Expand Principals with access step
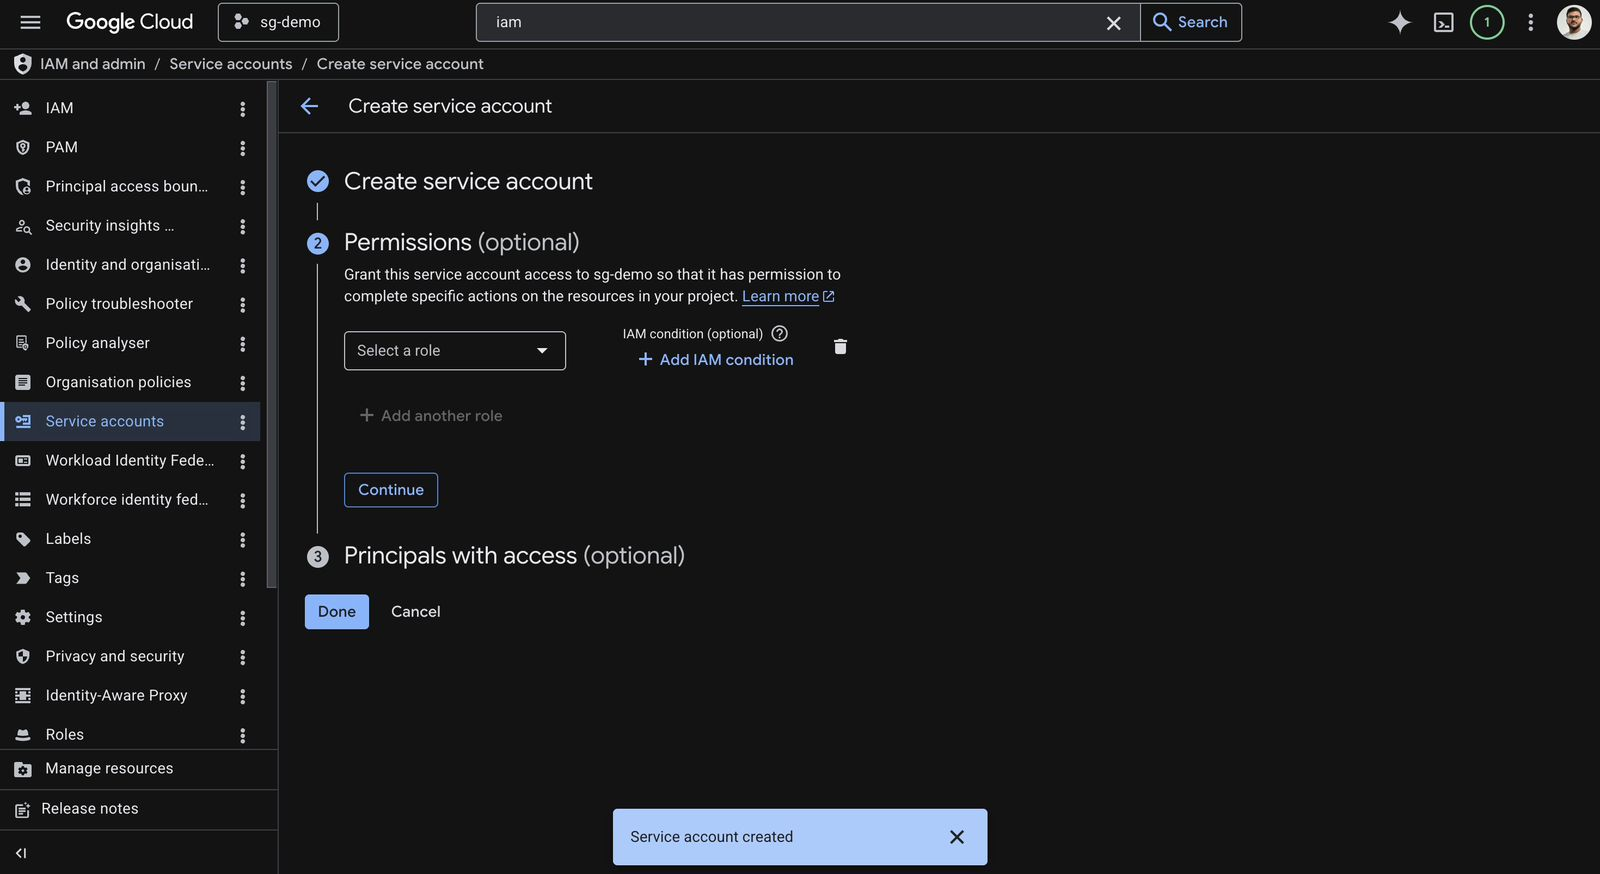The height and width of the screenshot is (874, 1600). (514, 556)
